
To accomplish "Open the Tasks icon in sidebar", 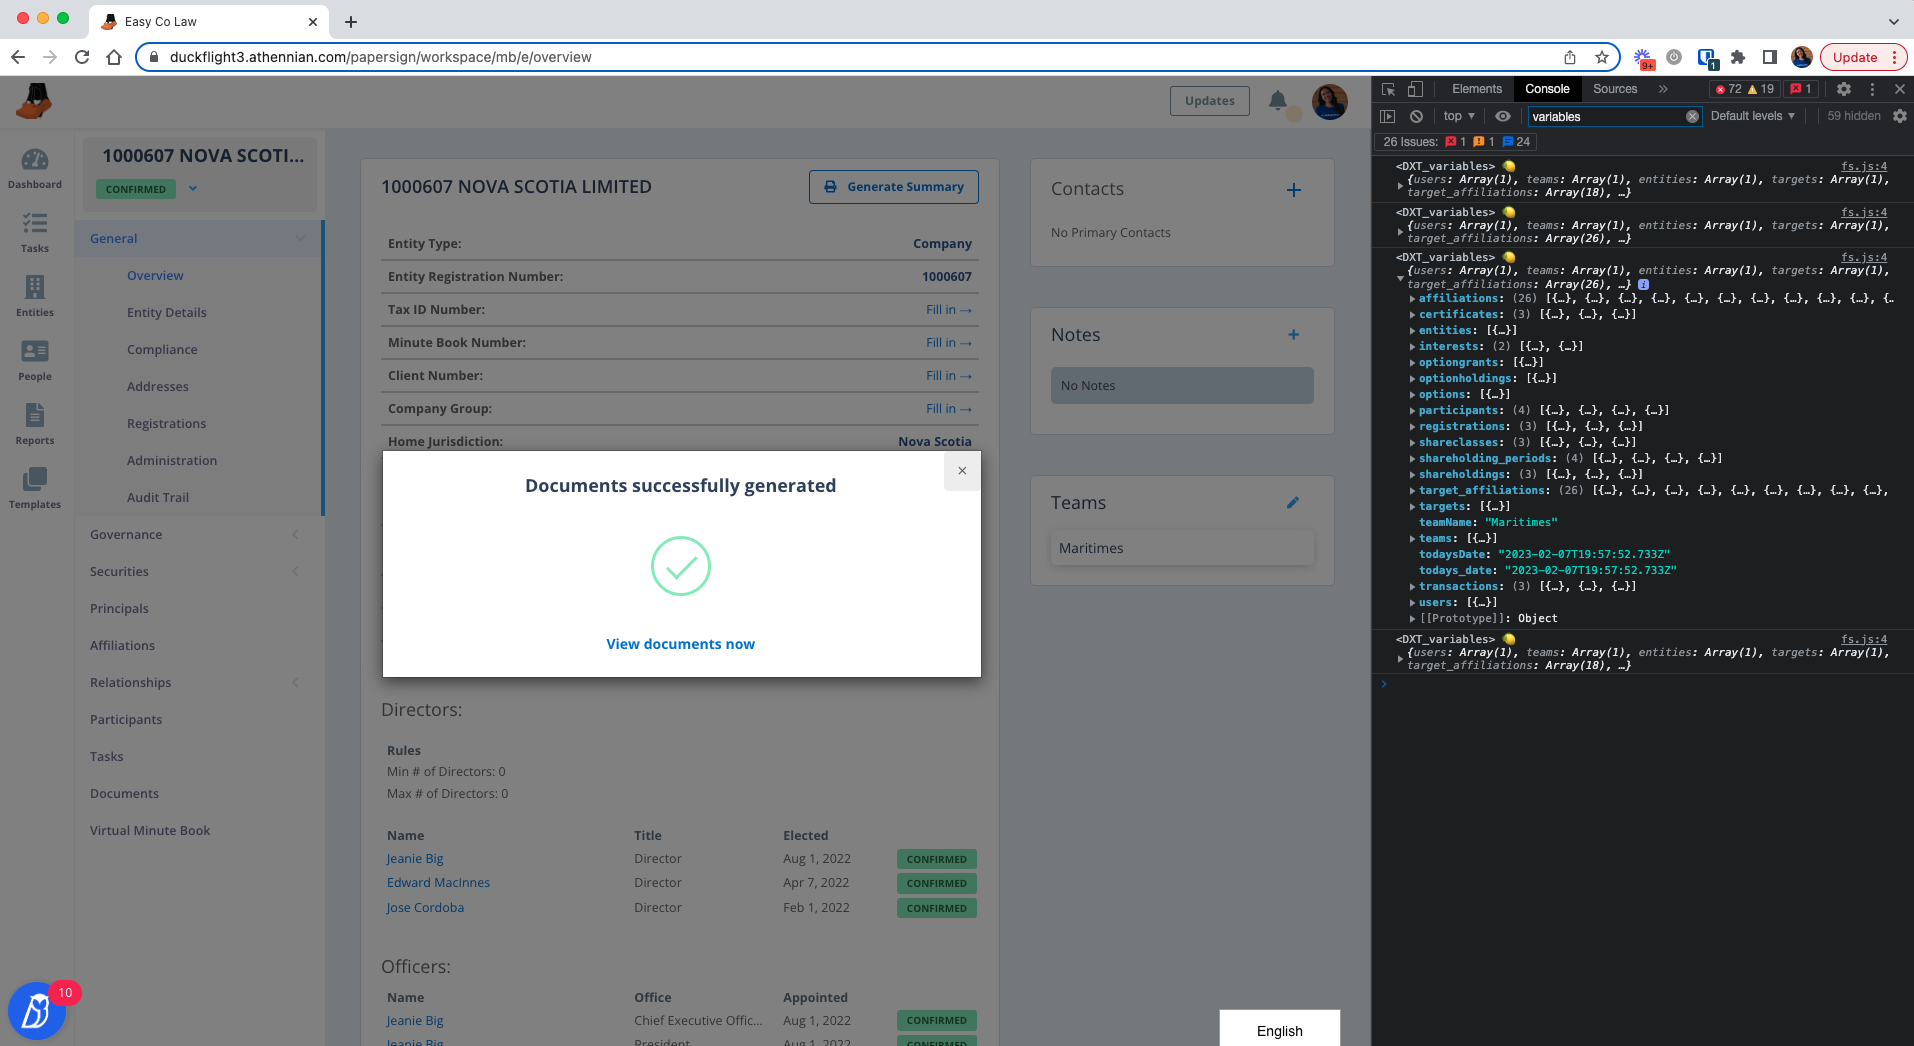I will click(35, 232).
